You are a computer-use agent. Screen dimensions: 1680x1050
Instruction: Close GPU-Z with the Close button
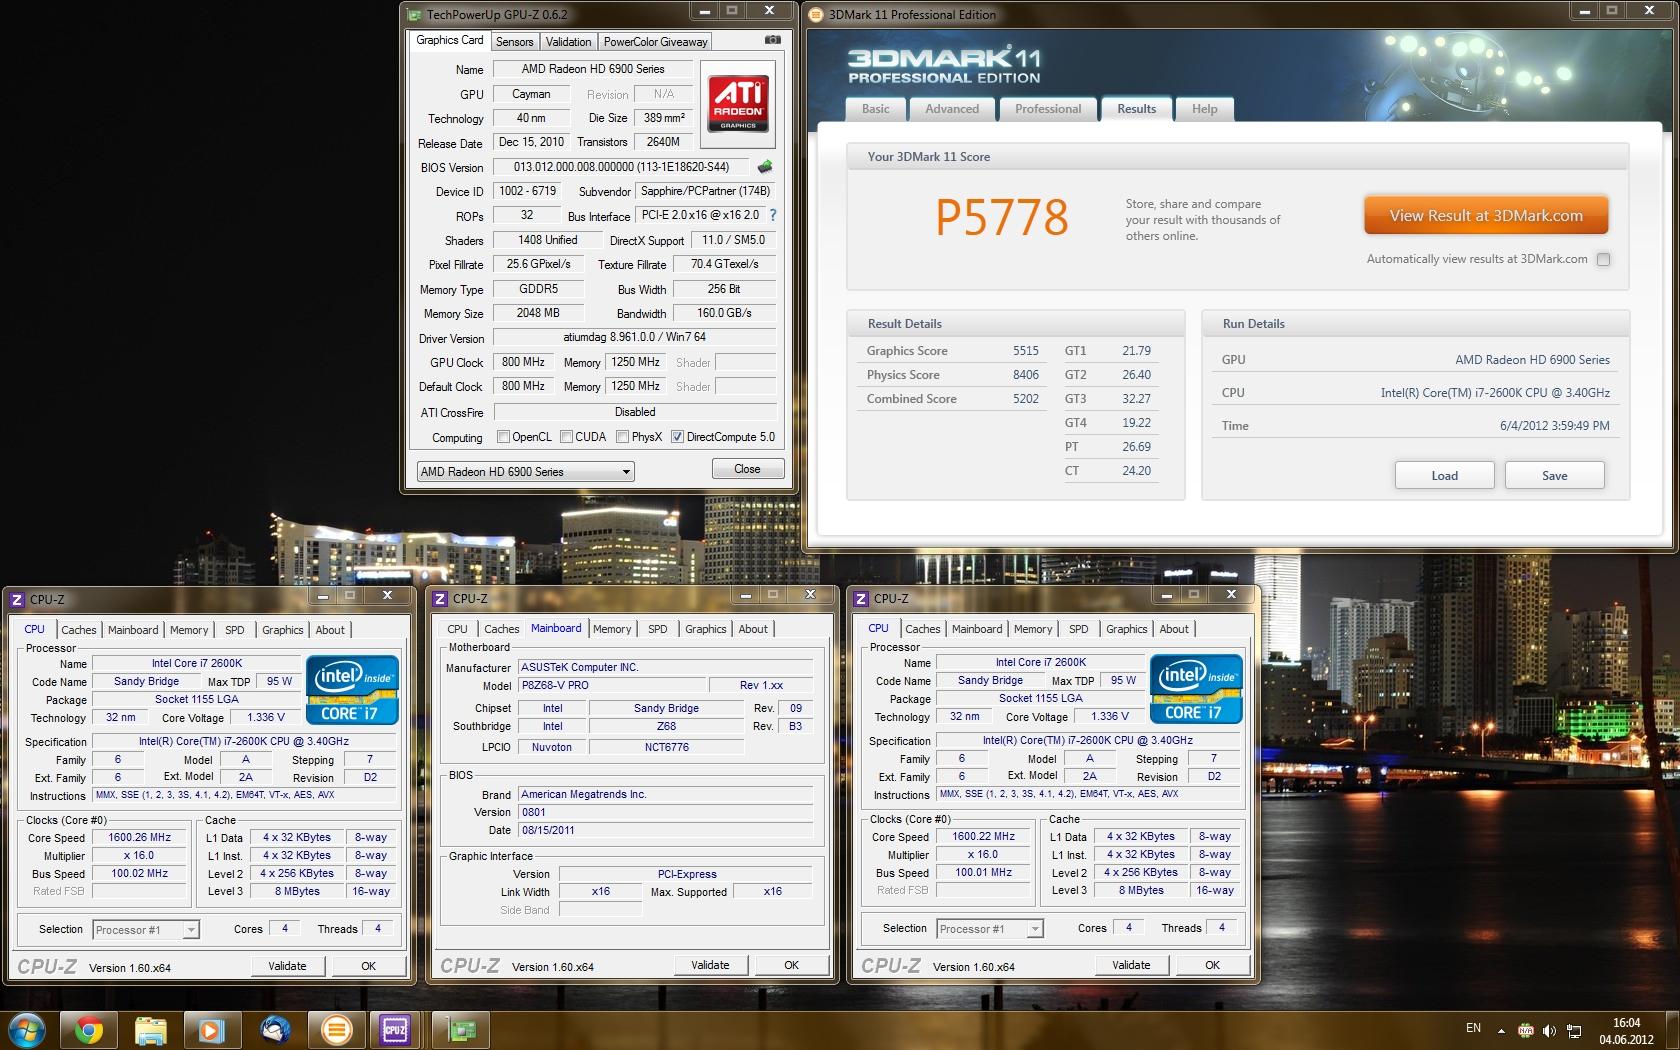tap(747, 469)
